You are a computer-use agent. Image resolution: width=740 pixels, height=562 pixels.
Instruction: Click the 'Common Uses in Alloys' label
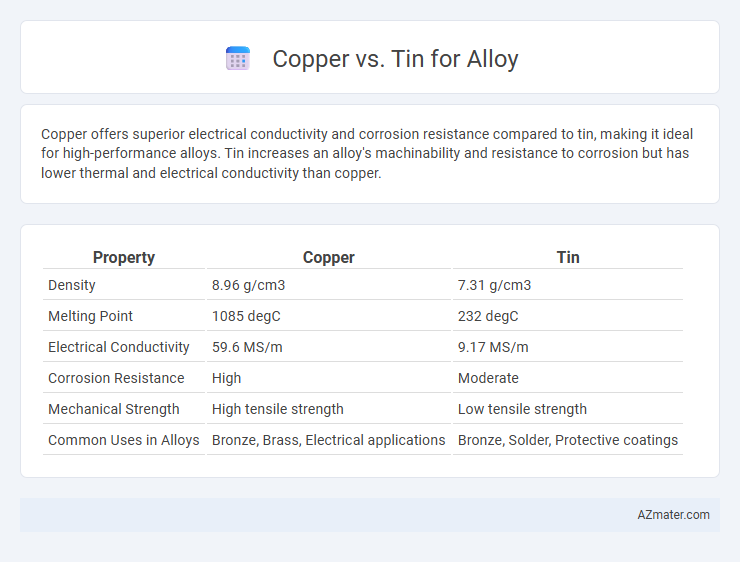[x=124, y=440]
